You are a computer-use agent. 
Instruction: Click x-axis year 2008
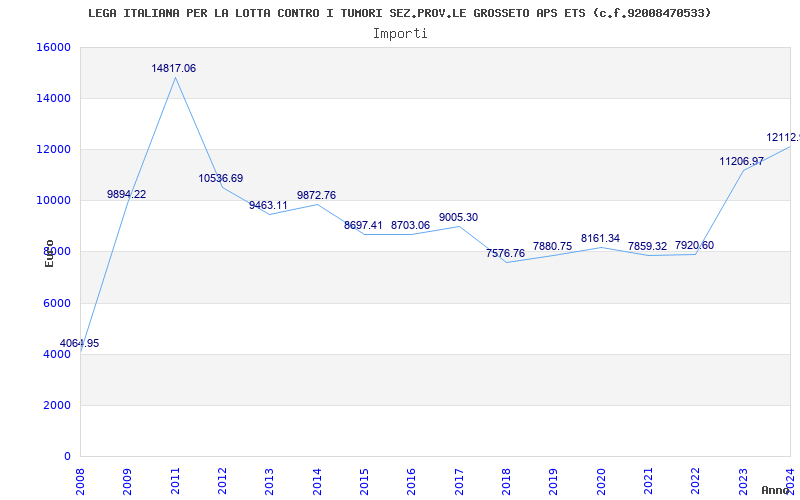click(80, 482)
